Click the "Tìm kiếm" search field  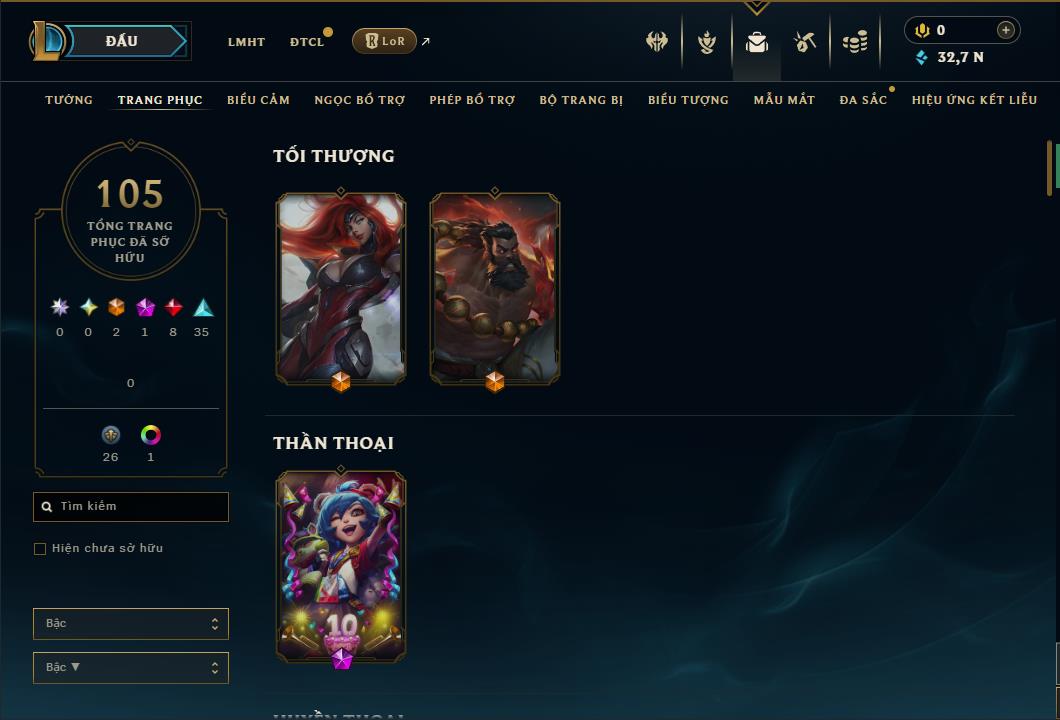(x=131, y=506)
